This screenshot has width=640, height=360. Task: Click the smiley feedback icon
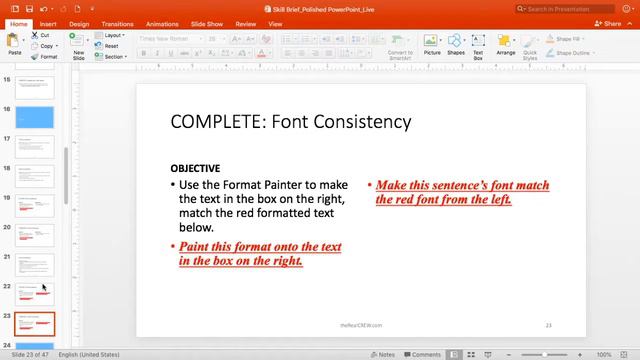pos(627,9)
